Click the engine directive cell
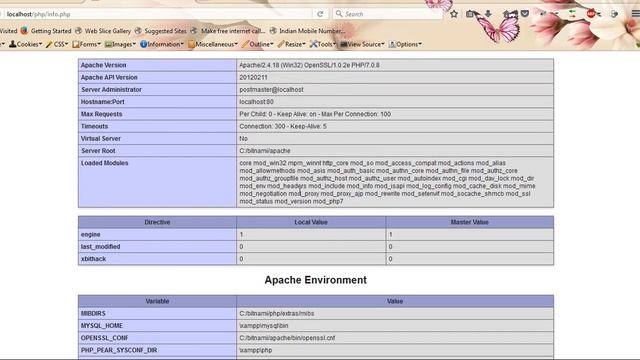The width and height of the screenshot is (640, 360). click(157, 234)
